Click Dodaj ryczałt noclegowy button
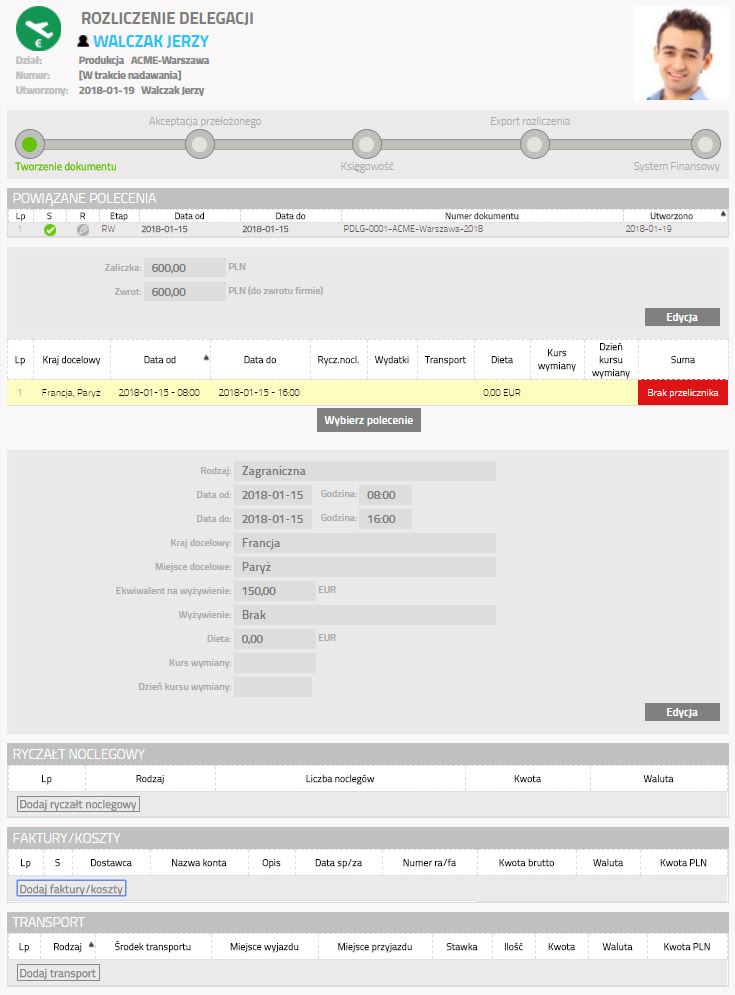735x995 pixels. click(x=78, y=804)
